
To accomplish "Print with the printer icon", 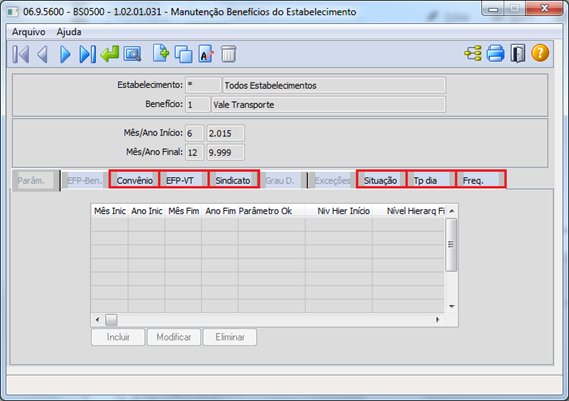I will [495, 53].
